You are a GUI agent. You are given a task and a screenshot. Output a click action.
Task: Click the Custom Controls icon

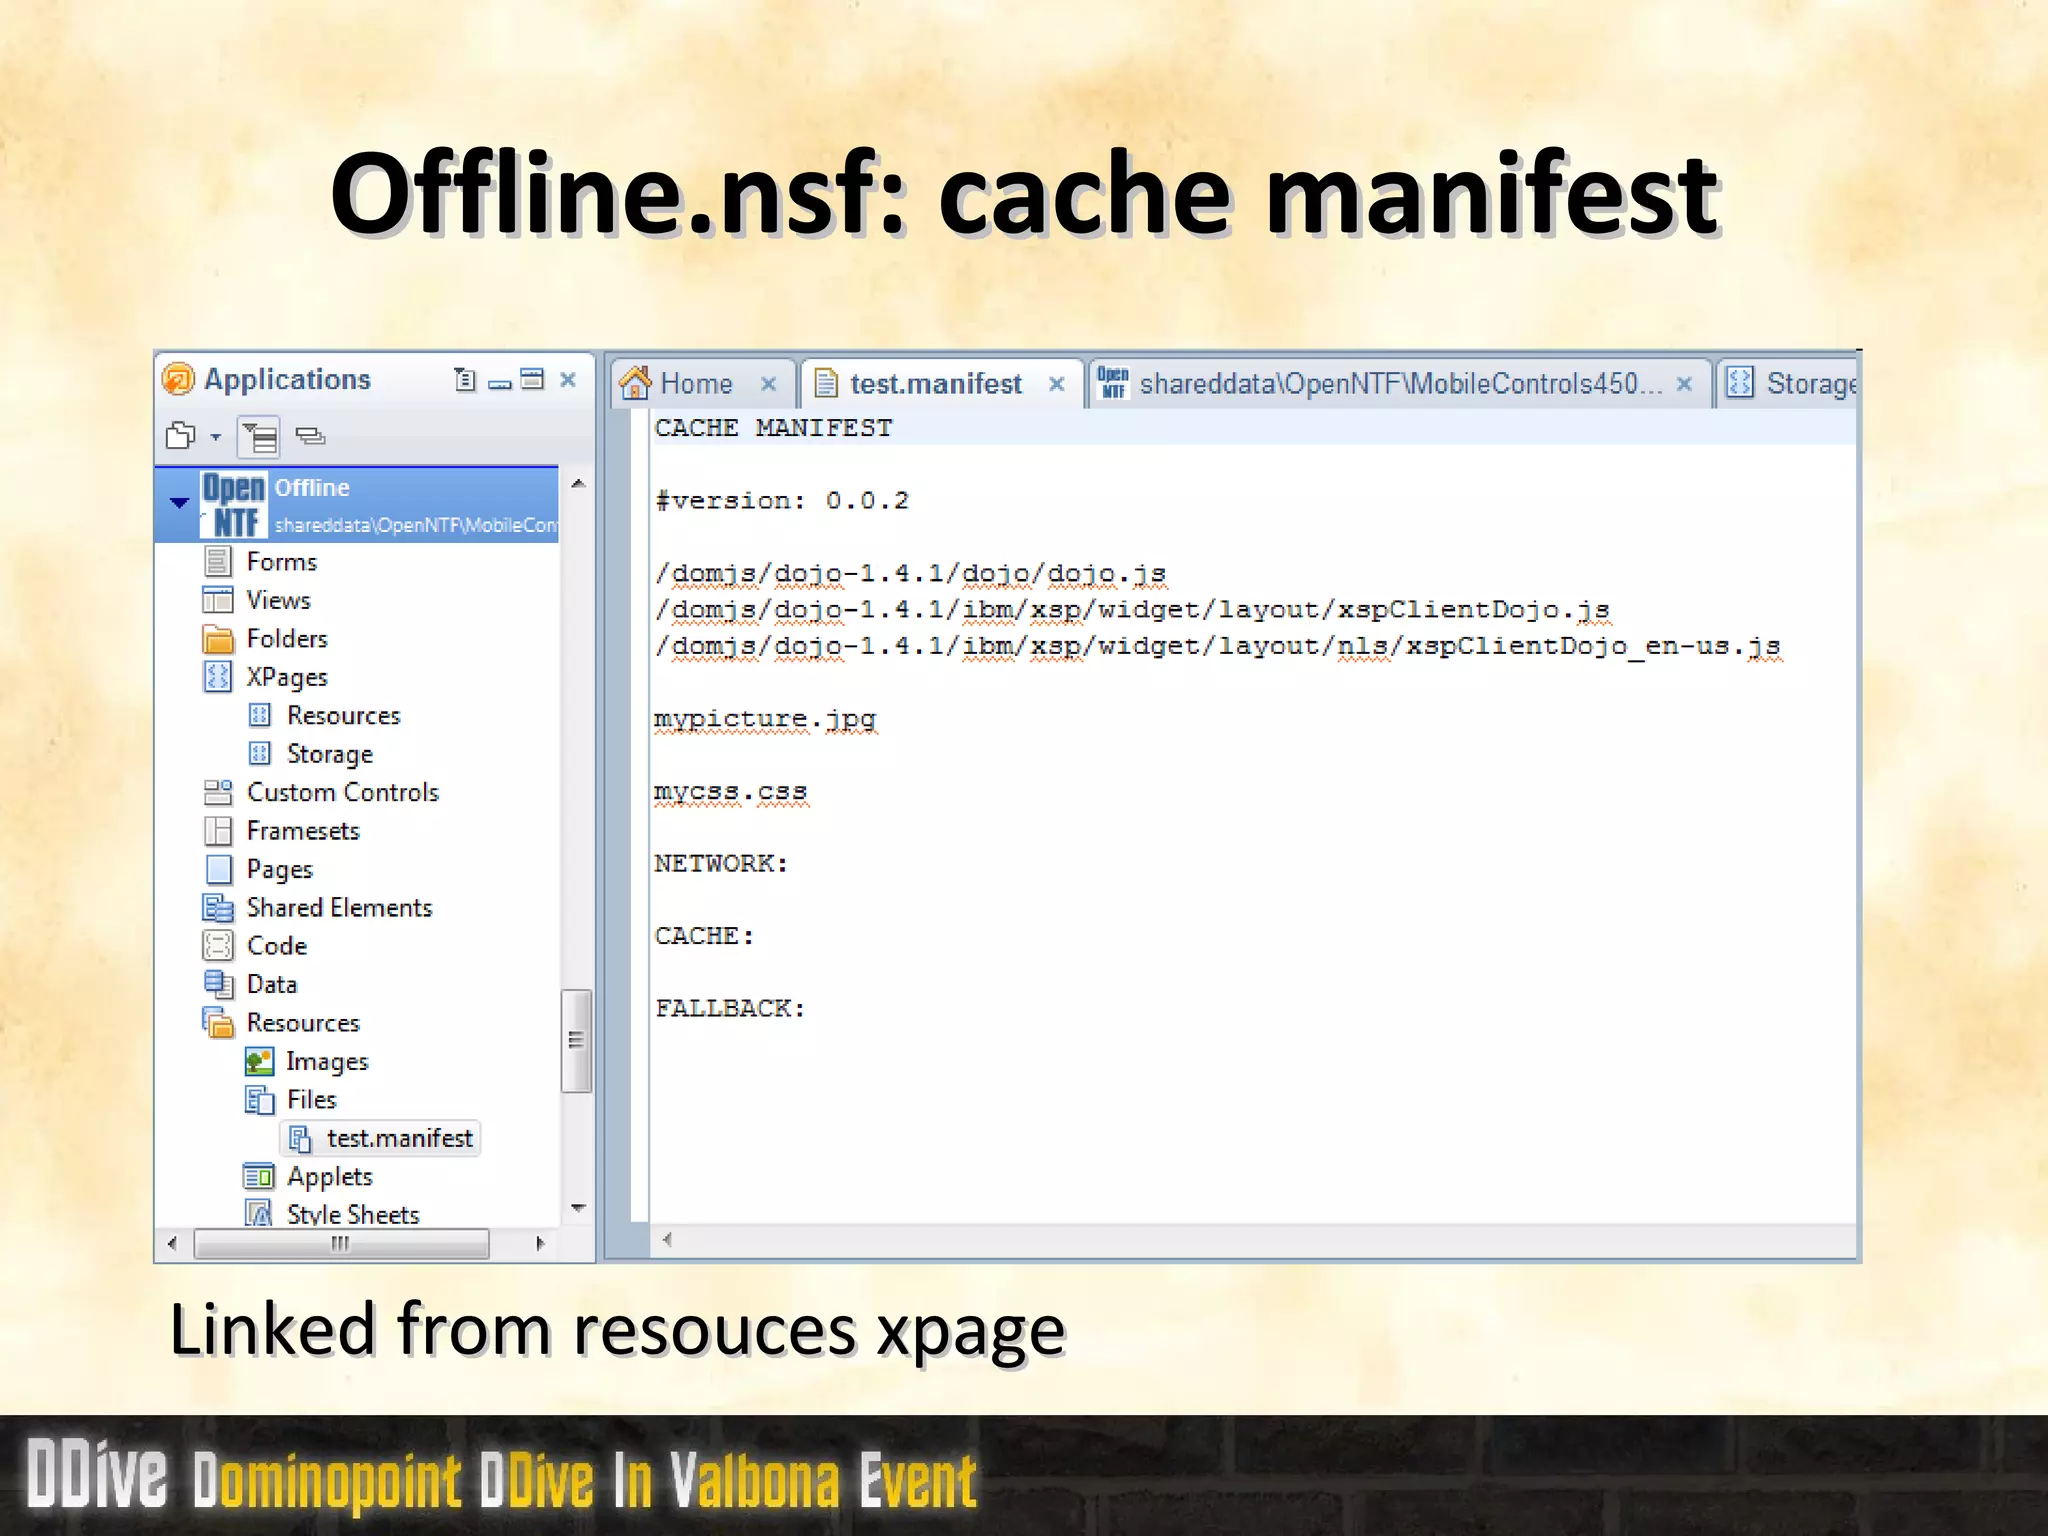tap(218, 792)
